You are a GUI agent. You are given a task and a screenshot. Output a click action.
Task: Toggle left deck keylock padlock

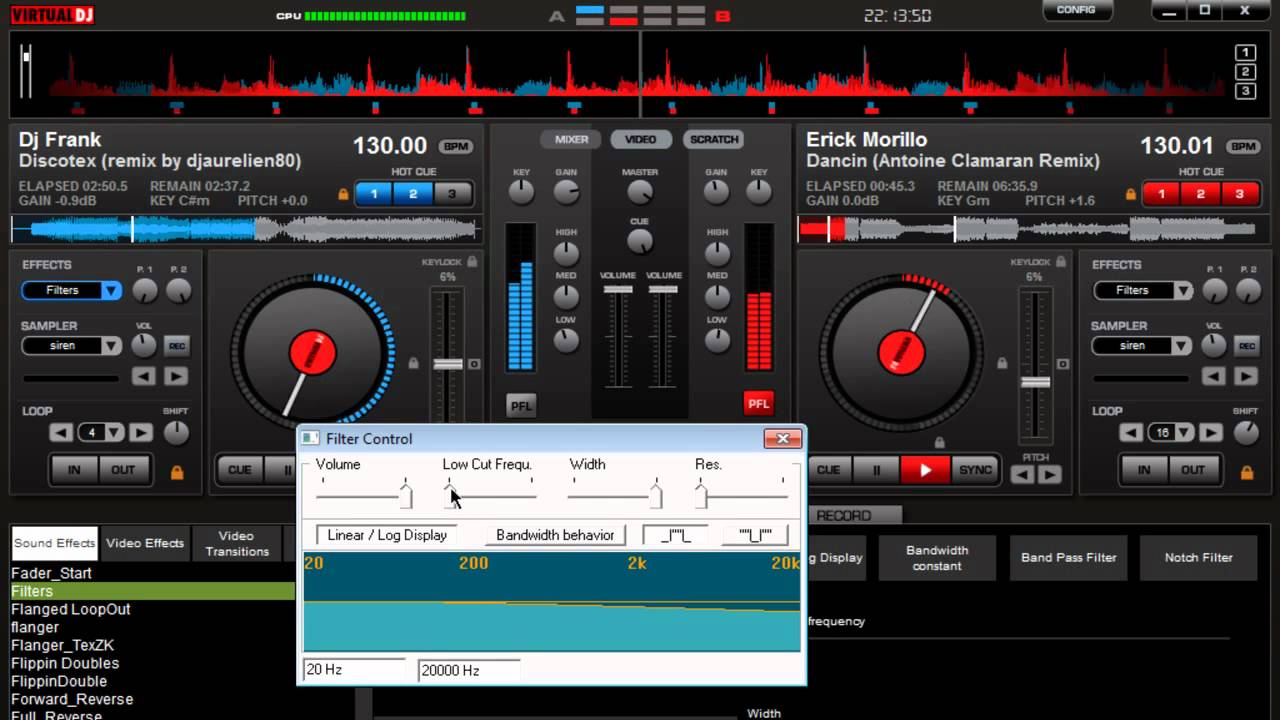tap(471, 262)
